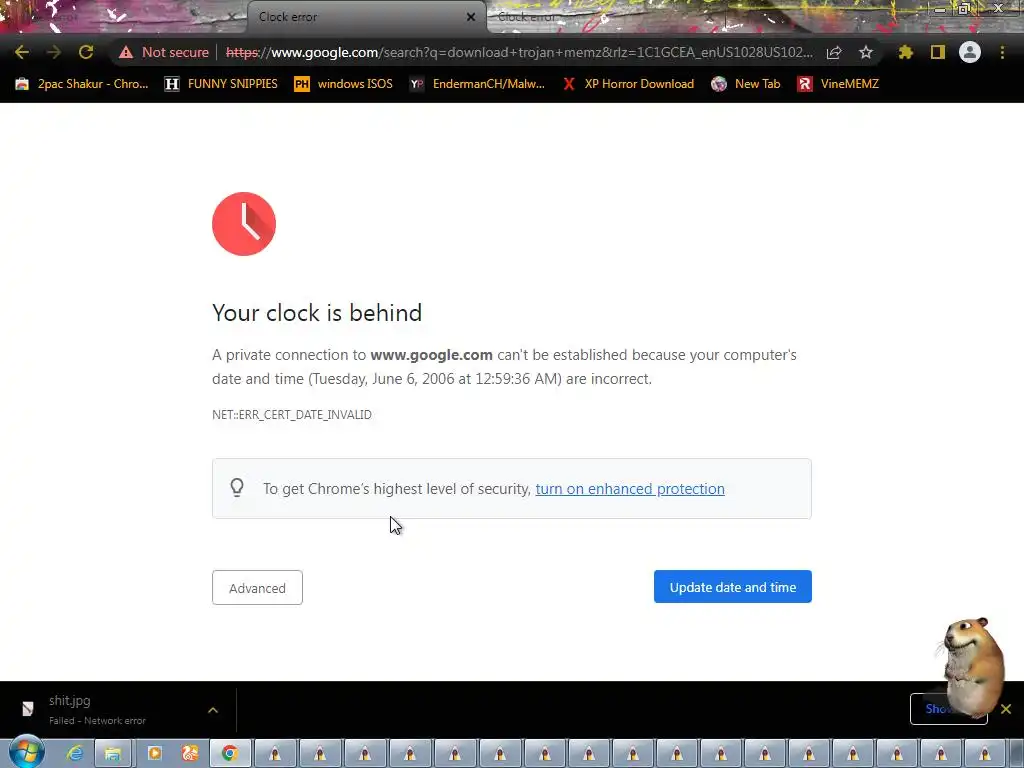
Task: Open Windows Media Player from taskbar
Action: (155, 754)
